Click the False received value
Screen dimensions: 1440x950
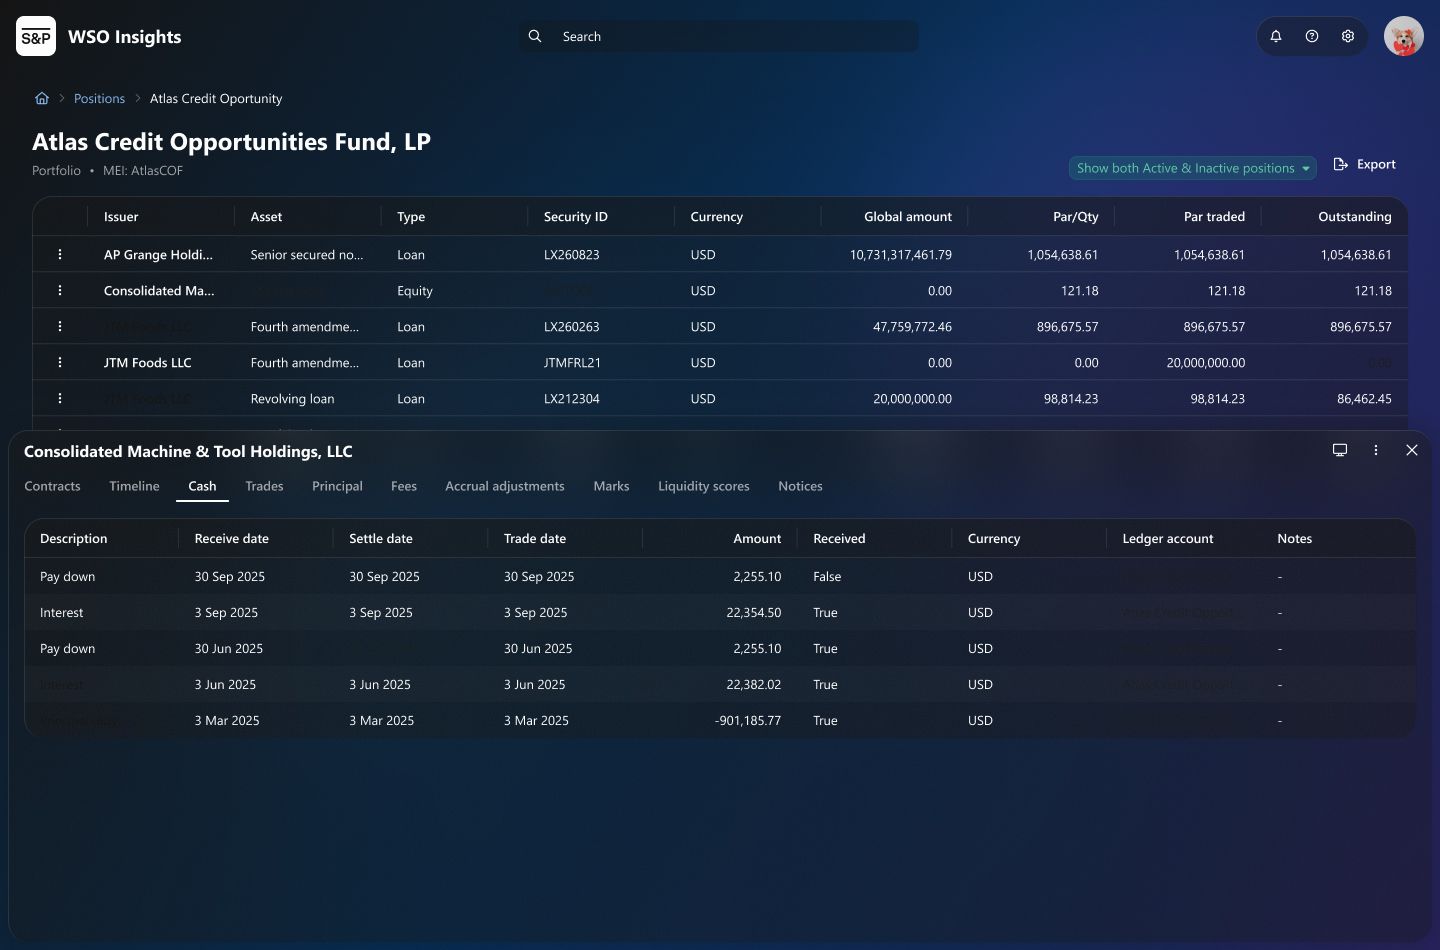click(827, 576)
